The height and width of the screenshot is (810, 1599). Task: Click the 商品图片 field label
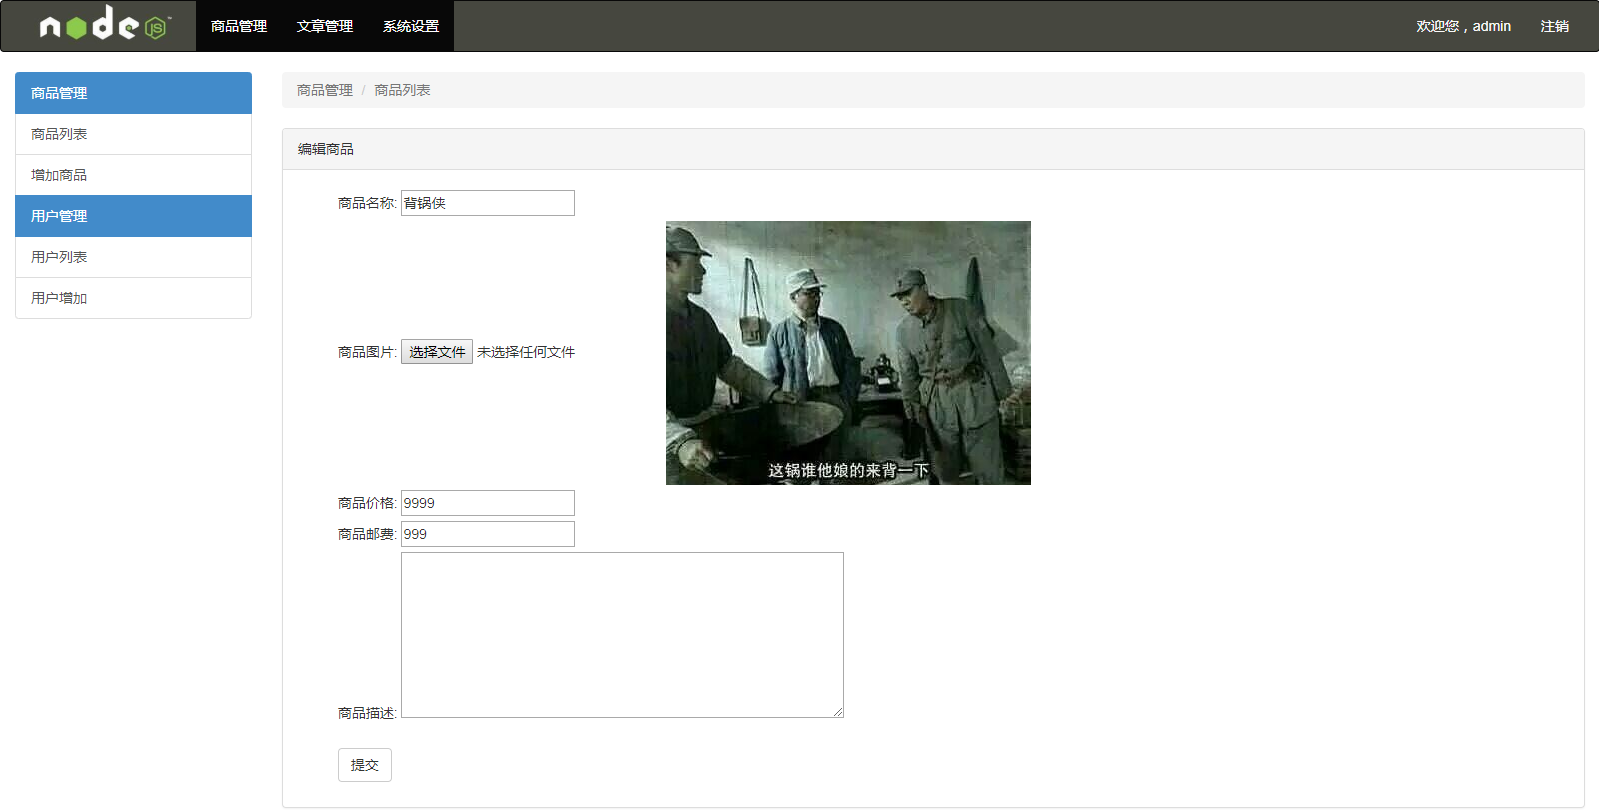pyautogui.click(x=367, y=352)
